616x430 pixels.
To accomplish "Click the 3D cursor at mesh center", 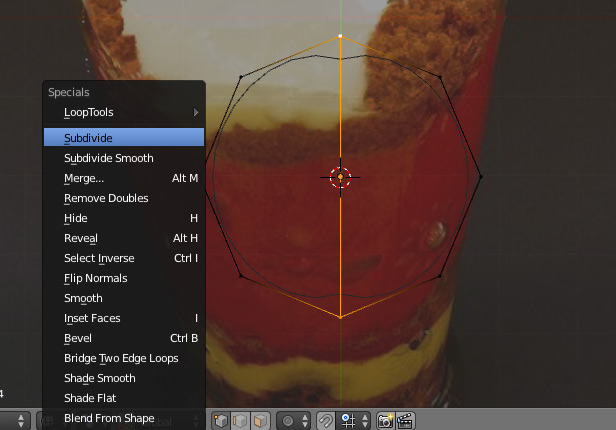I will click(340, 177).
